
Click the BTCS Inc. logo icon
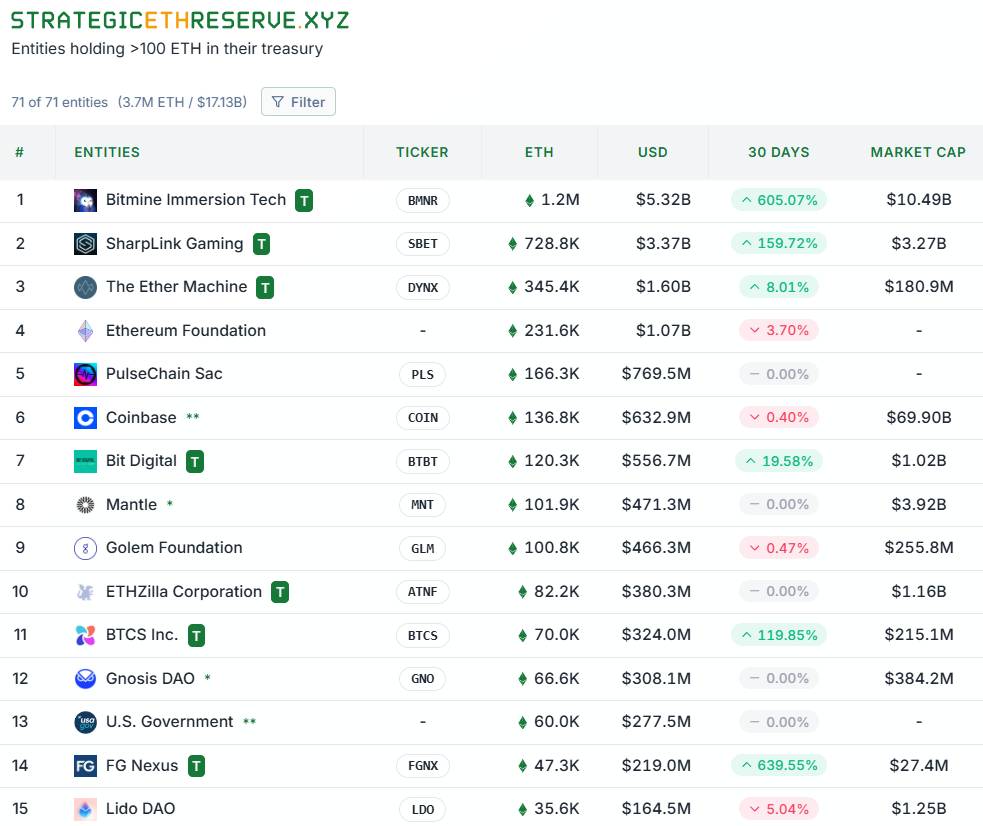point(85,635)
